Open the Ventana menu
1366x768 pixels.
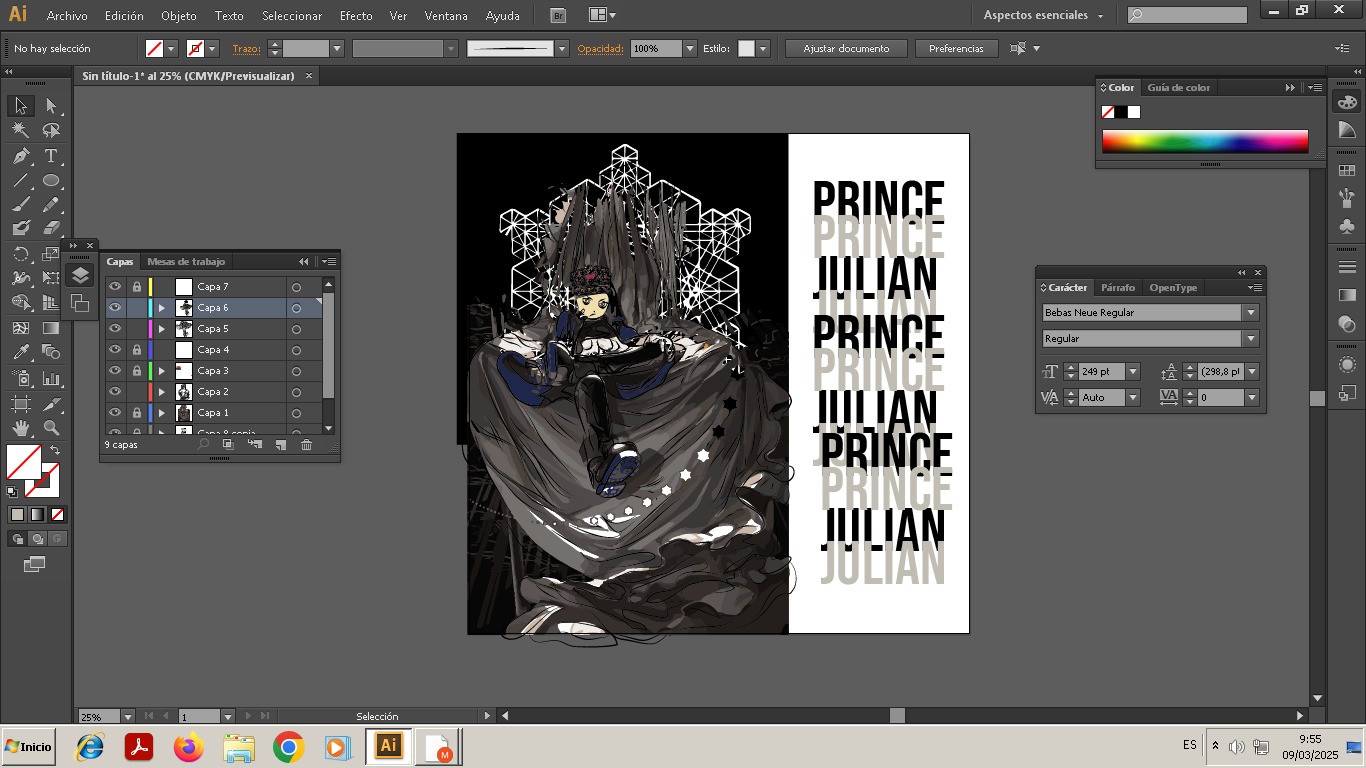point(446,16)
